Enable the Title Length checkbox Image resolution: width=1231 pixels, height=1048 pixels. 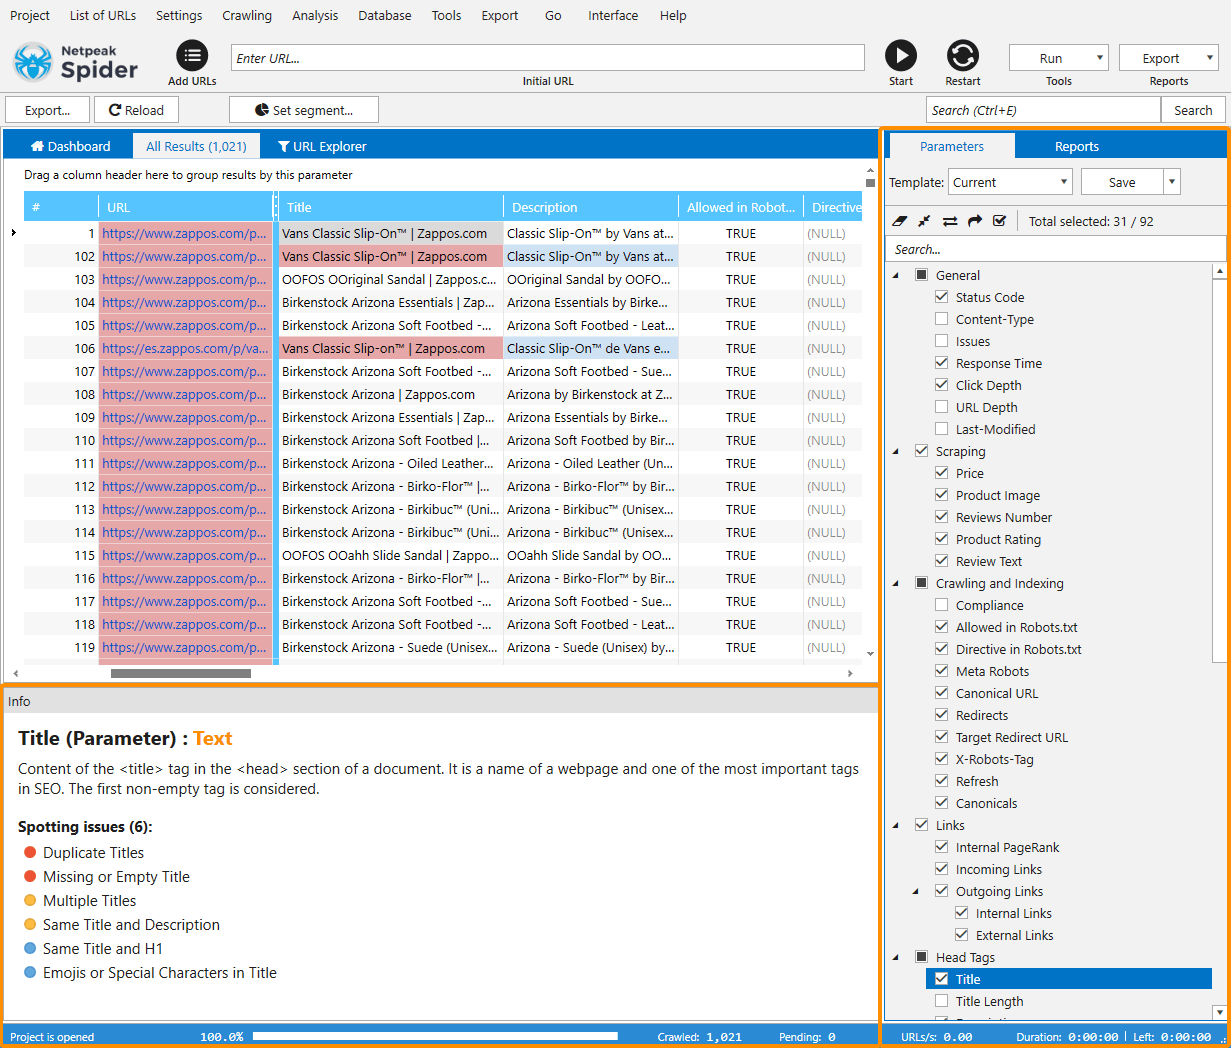click(x=941, y=1001)
